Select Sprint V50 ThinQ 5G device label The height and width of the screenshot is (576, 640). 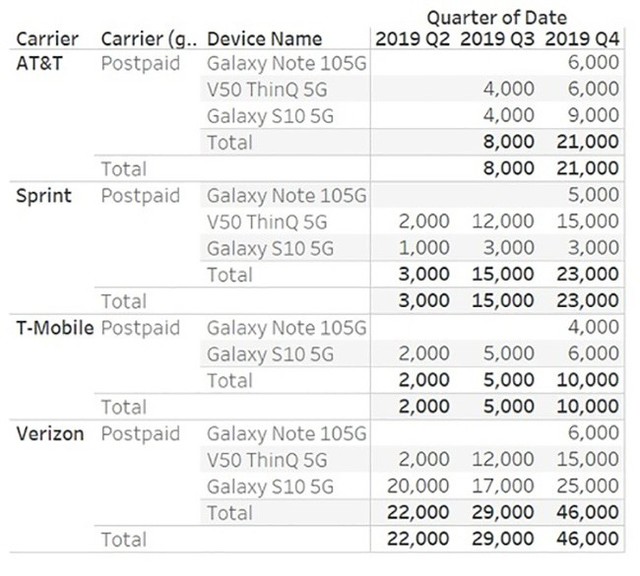(x=267, y=222)
